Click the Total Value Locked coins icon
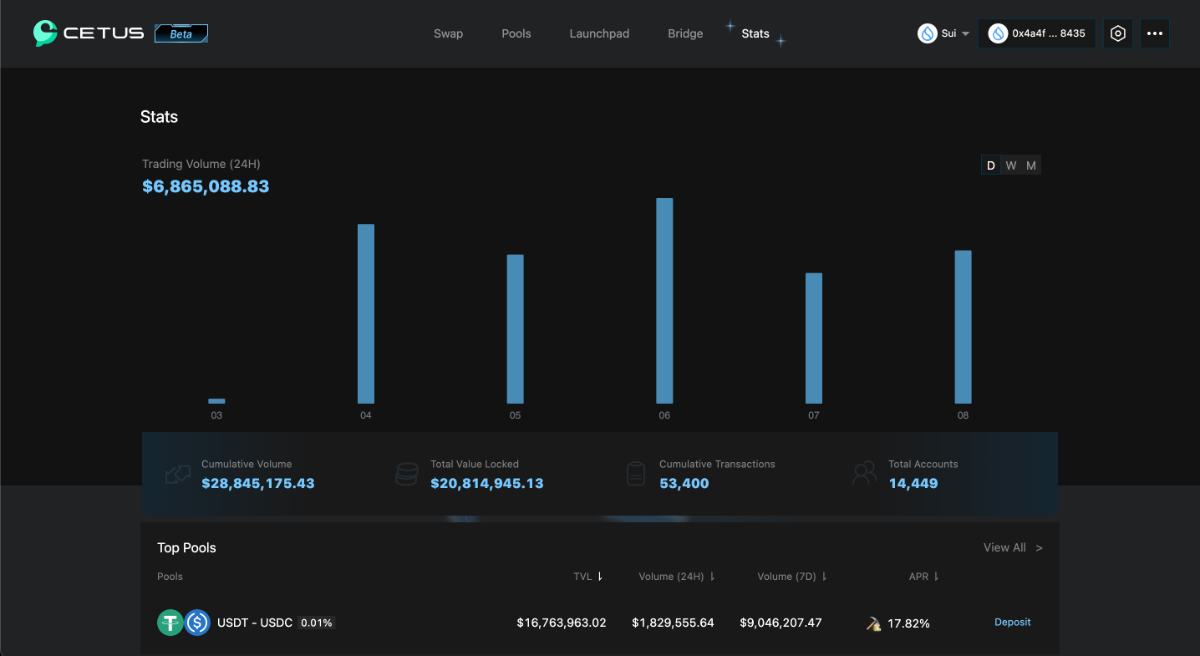Viewport: 1200px width, 656px height. 406,474
